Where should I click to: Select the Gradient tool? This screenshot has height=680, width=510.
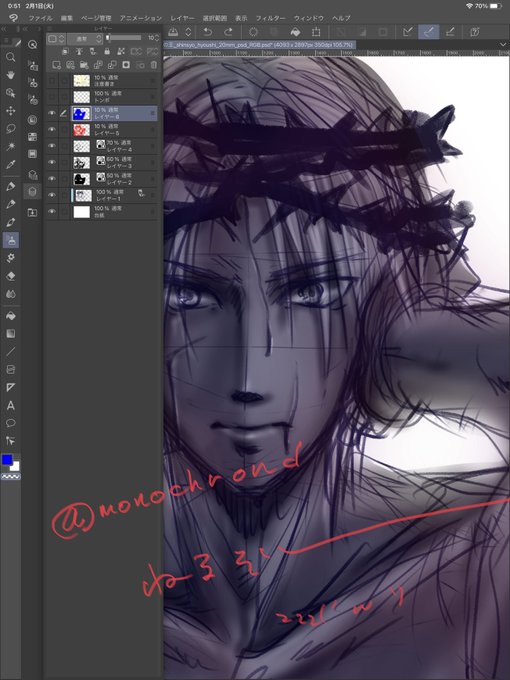(x=10, y=333)
